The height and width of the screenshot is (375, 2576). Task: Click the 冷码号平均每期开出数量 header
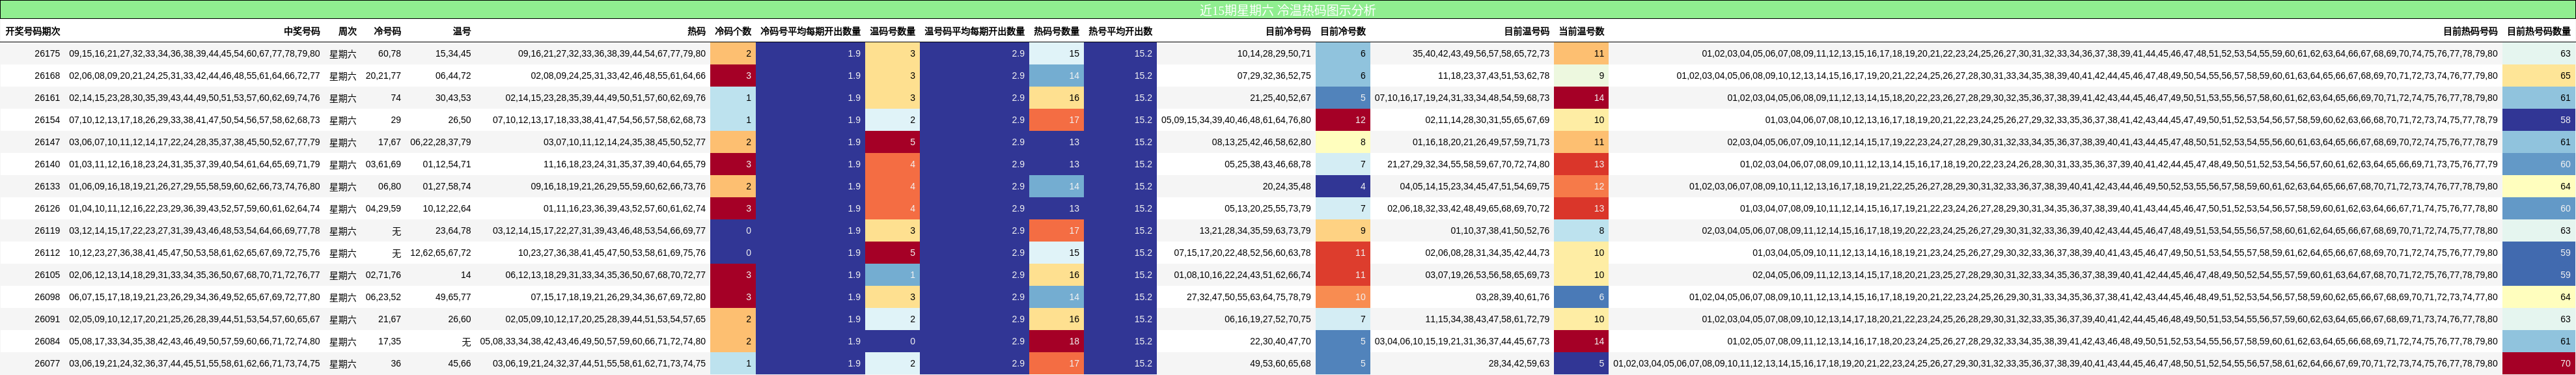(x=810, y=32)
